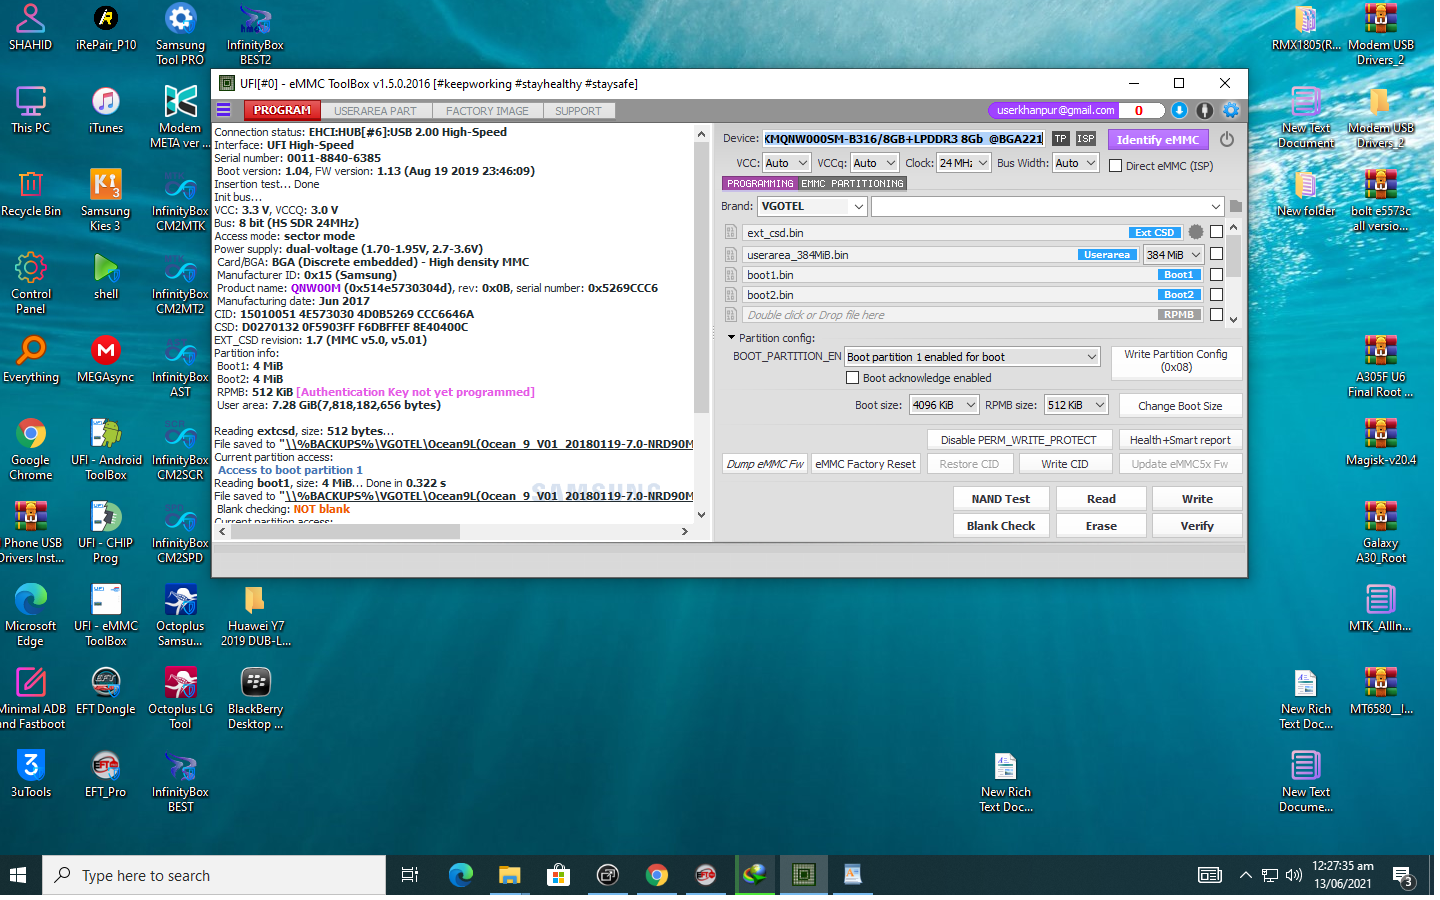
Task: Select the UFI - CHIP Prog desktop icon
Action: click(x=106, y=532)
